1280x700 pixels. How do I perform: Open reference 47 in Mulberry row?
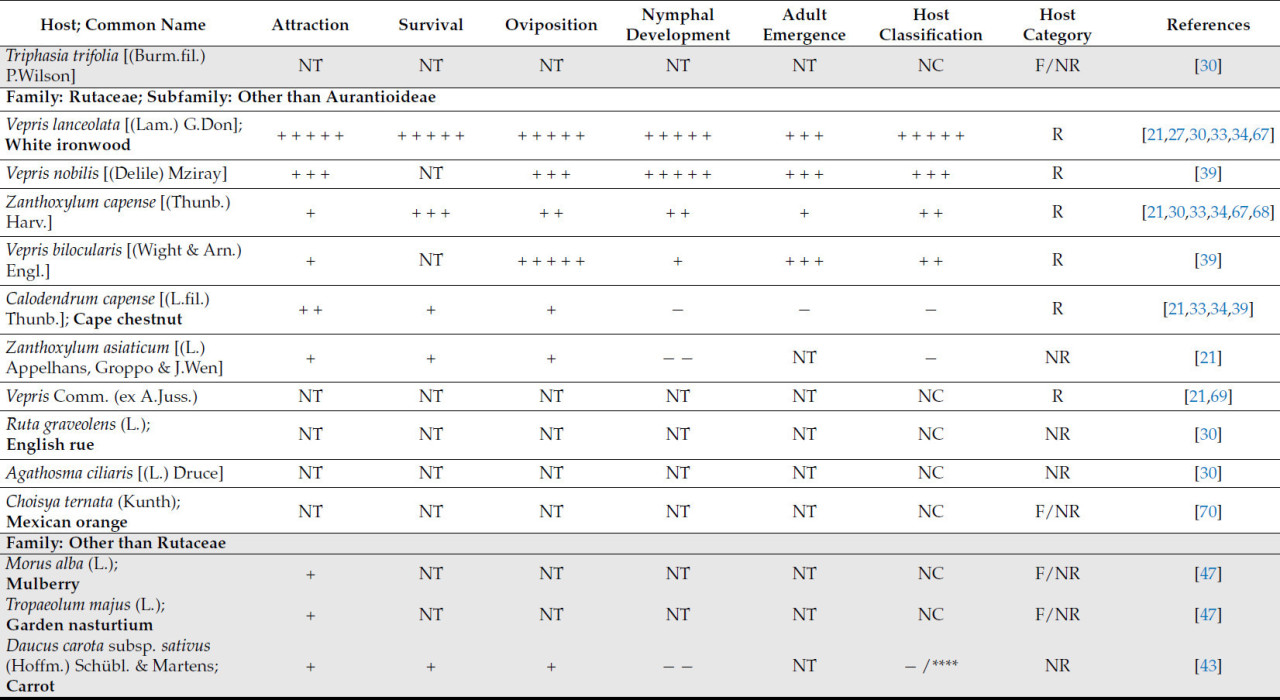click(1208, 574)
